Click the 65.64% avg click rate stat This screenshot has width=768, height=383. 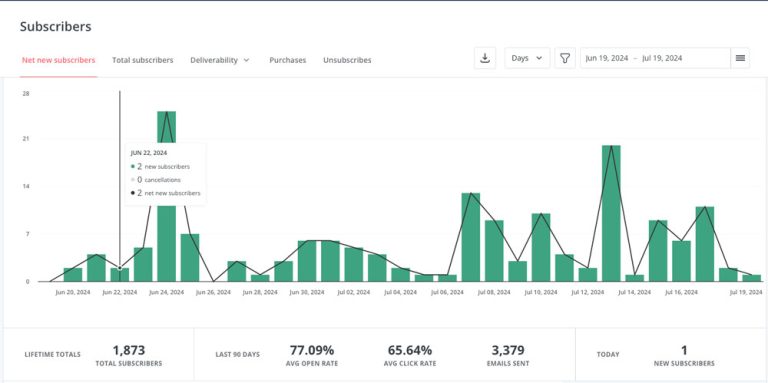pos(410,350)
